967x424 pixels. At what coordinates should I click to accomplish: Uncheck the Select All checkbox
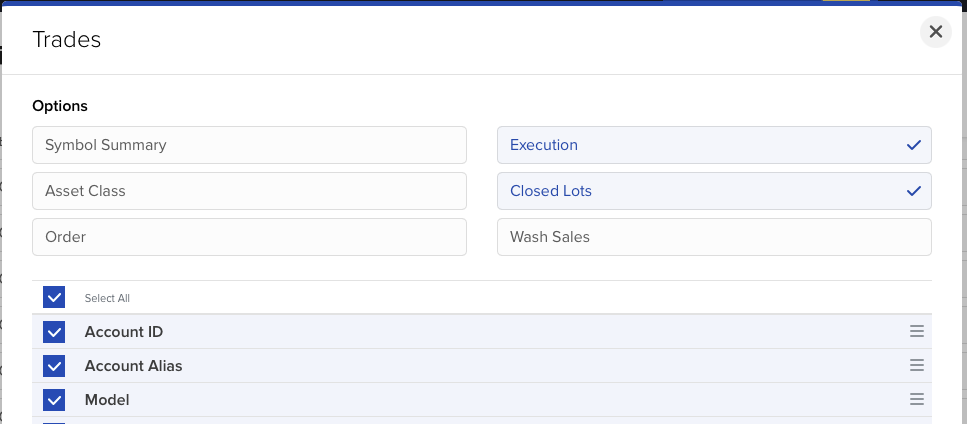pyautogui.click(x=54, y=298)
